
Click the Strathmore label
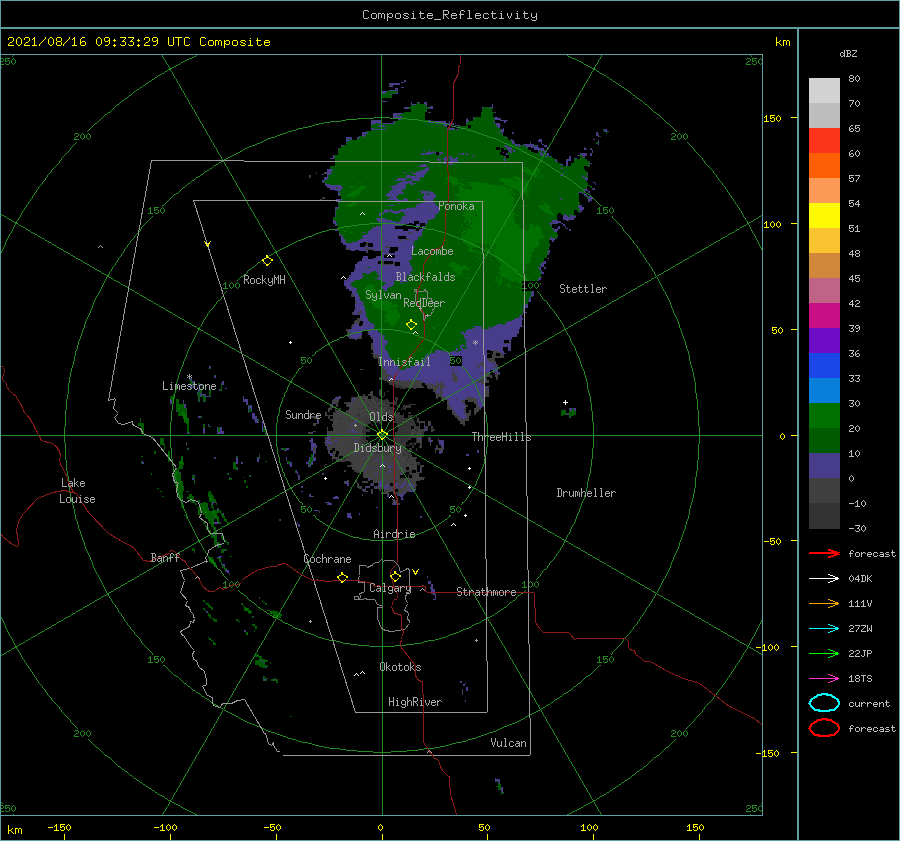(486, 592)
